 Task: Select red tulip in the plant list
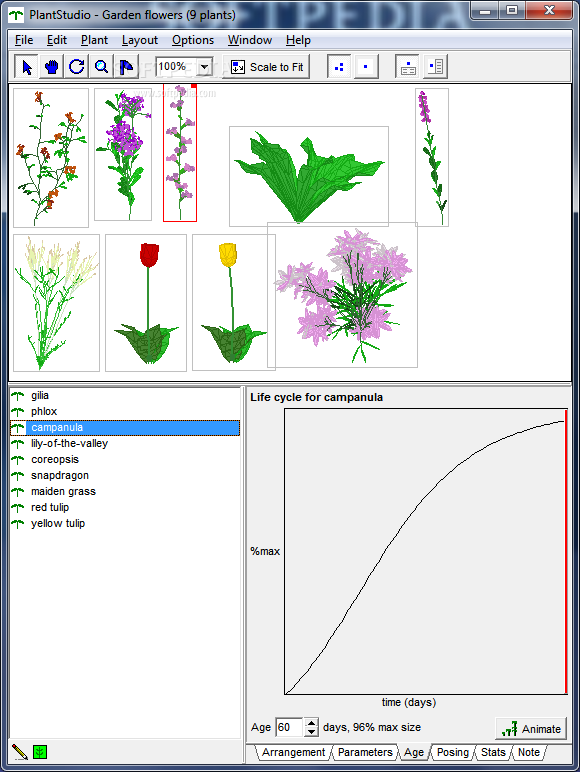click(50, 507)
